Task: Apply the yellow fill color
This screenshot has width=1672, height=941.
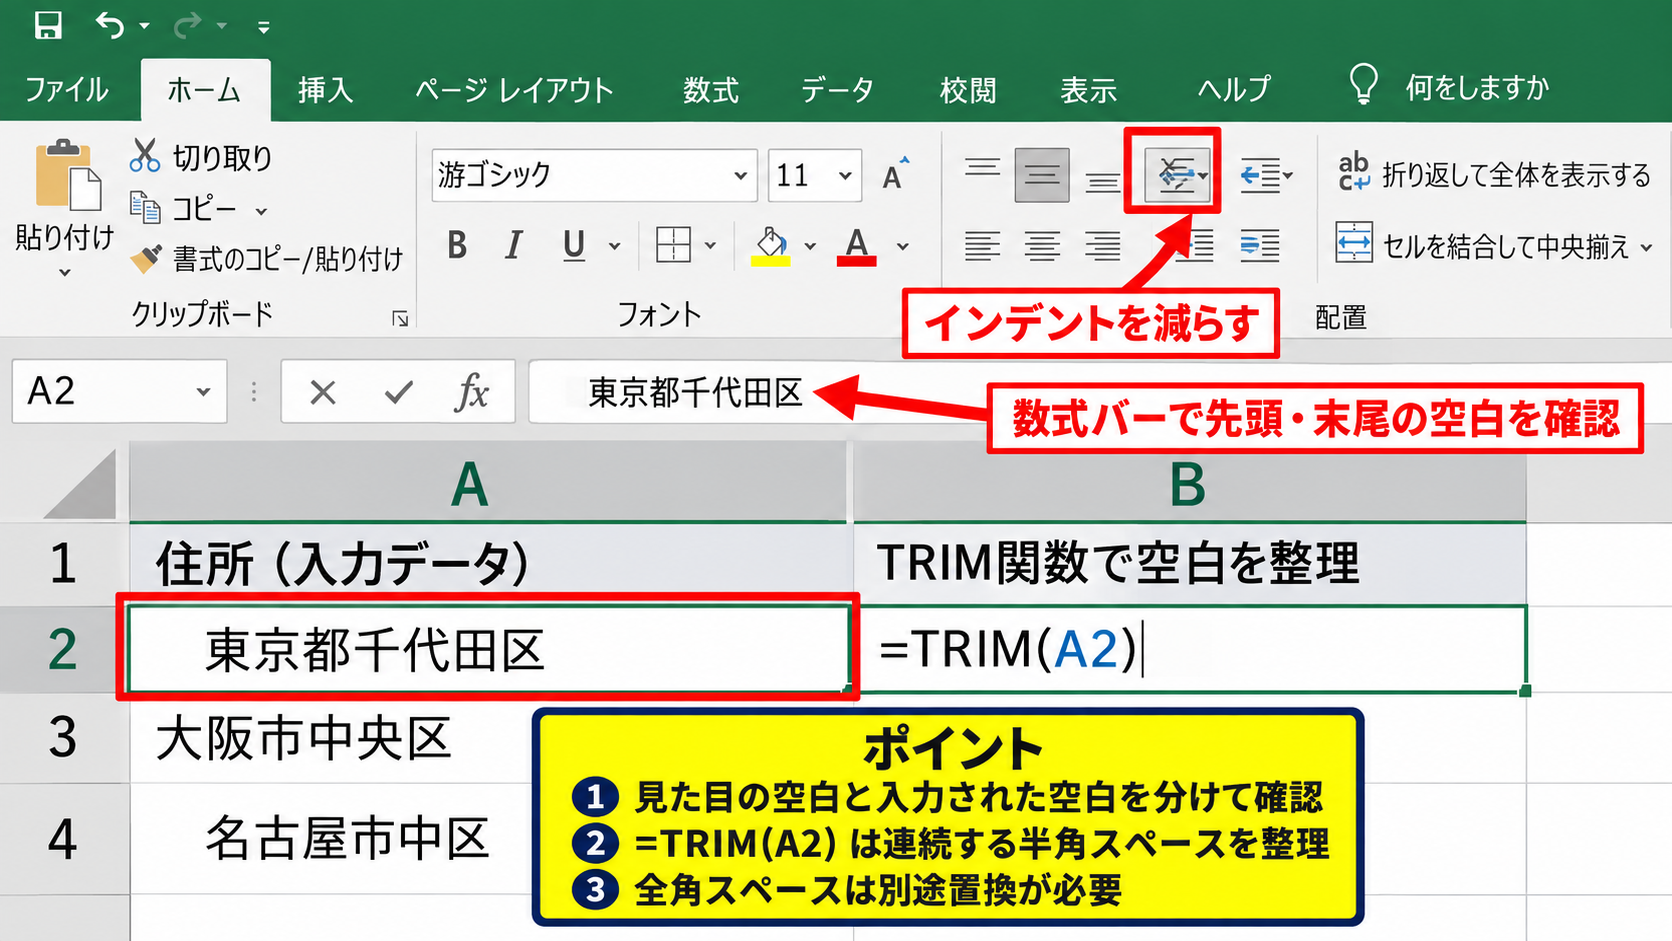Action: click(771, 246)
